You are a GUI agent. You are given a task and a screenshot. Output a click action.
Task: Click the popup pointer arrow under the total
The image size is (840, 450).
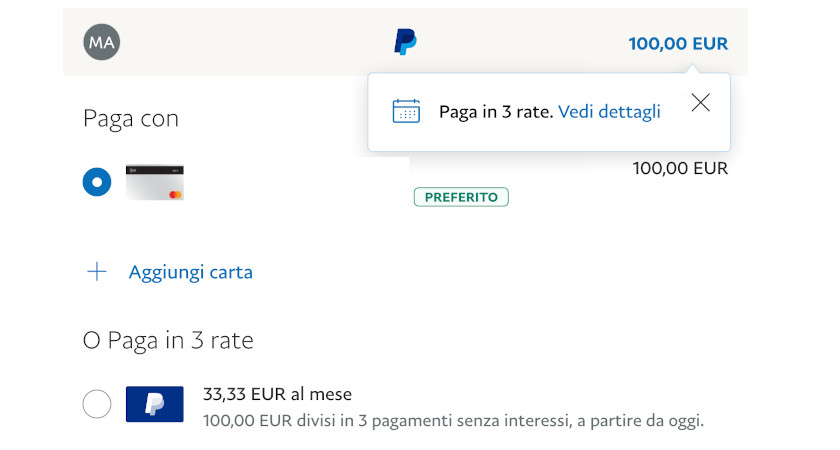pos(690,68)
